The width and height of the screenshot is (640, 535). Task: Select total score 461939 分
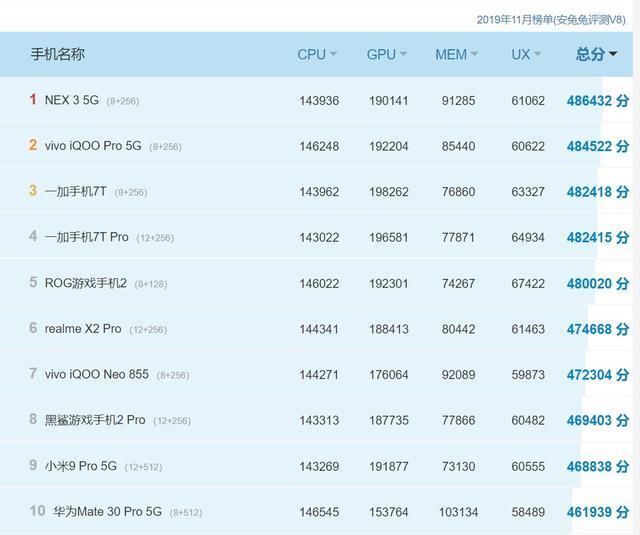(x=598, y=512)
